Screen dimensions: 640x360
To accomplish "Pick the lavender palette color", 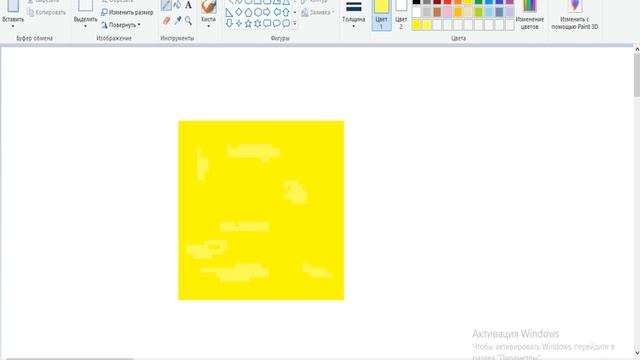I will pyautogui.click(x=509, y=13).
